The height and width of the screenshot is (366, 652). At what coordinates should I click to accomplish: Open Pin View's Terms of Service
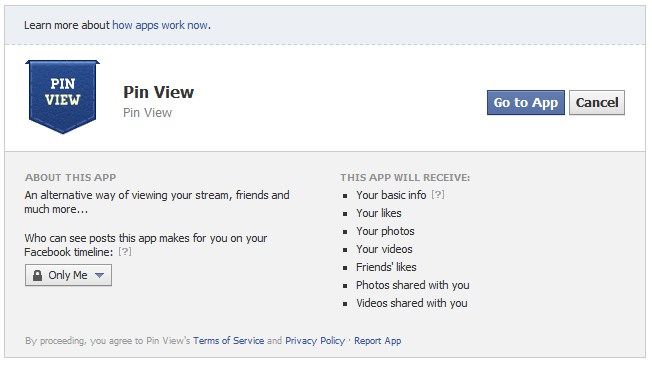(229, 341)
